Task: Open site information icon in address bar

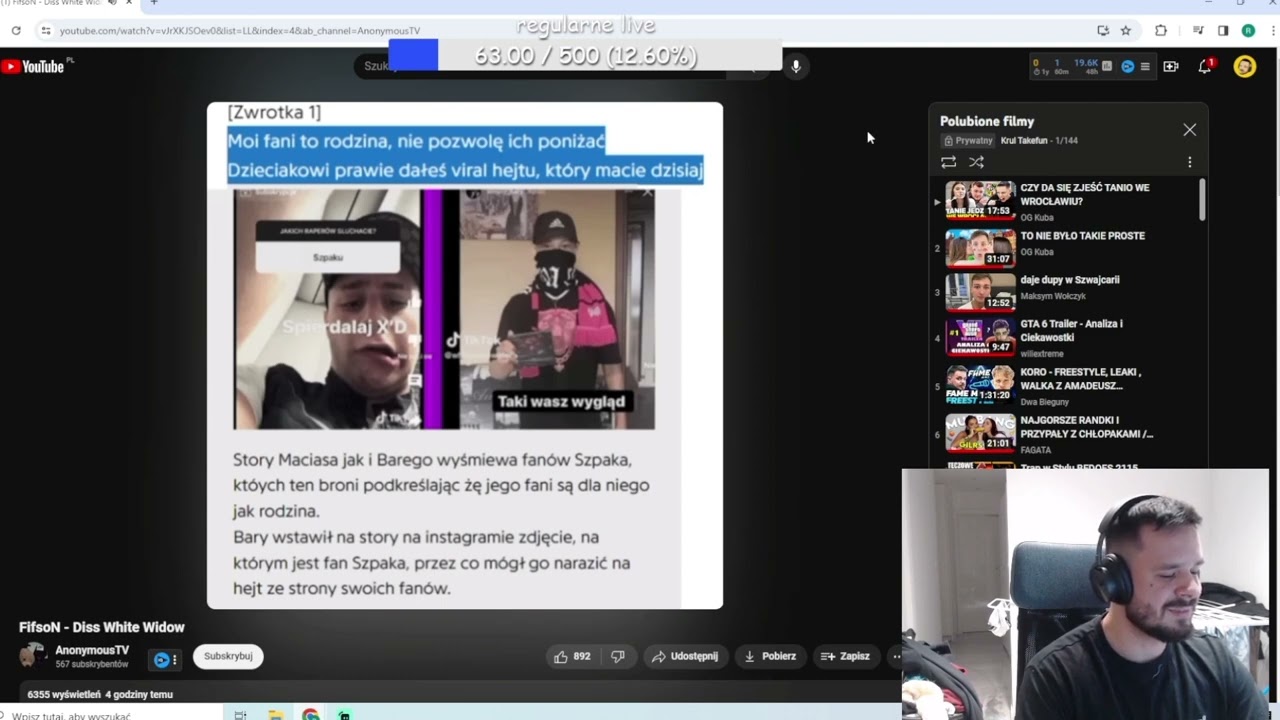Action: pyautogui.click(x=45, y=31)
